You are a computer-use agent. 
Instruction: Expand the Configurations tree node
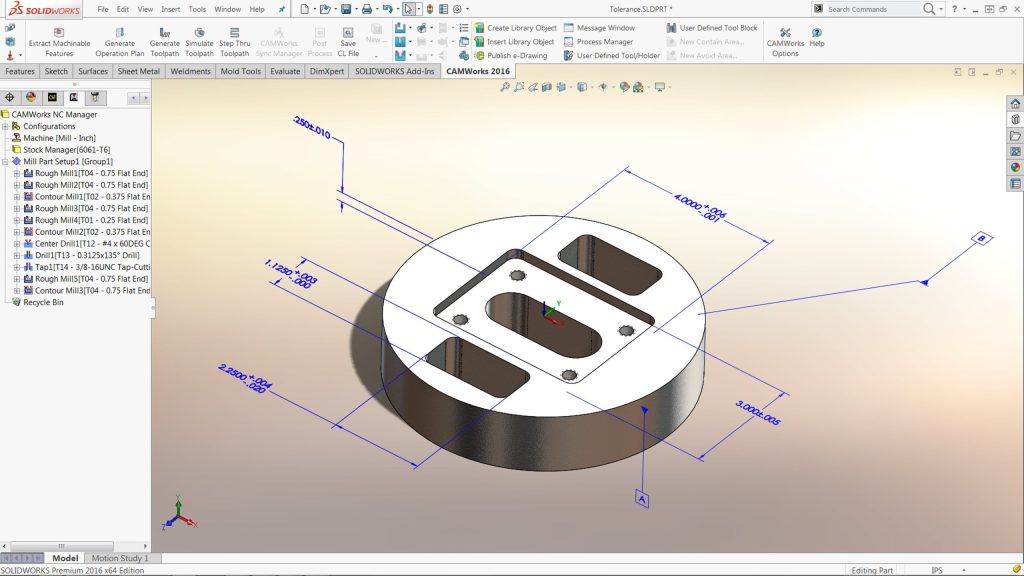click(x=6, y=126)
